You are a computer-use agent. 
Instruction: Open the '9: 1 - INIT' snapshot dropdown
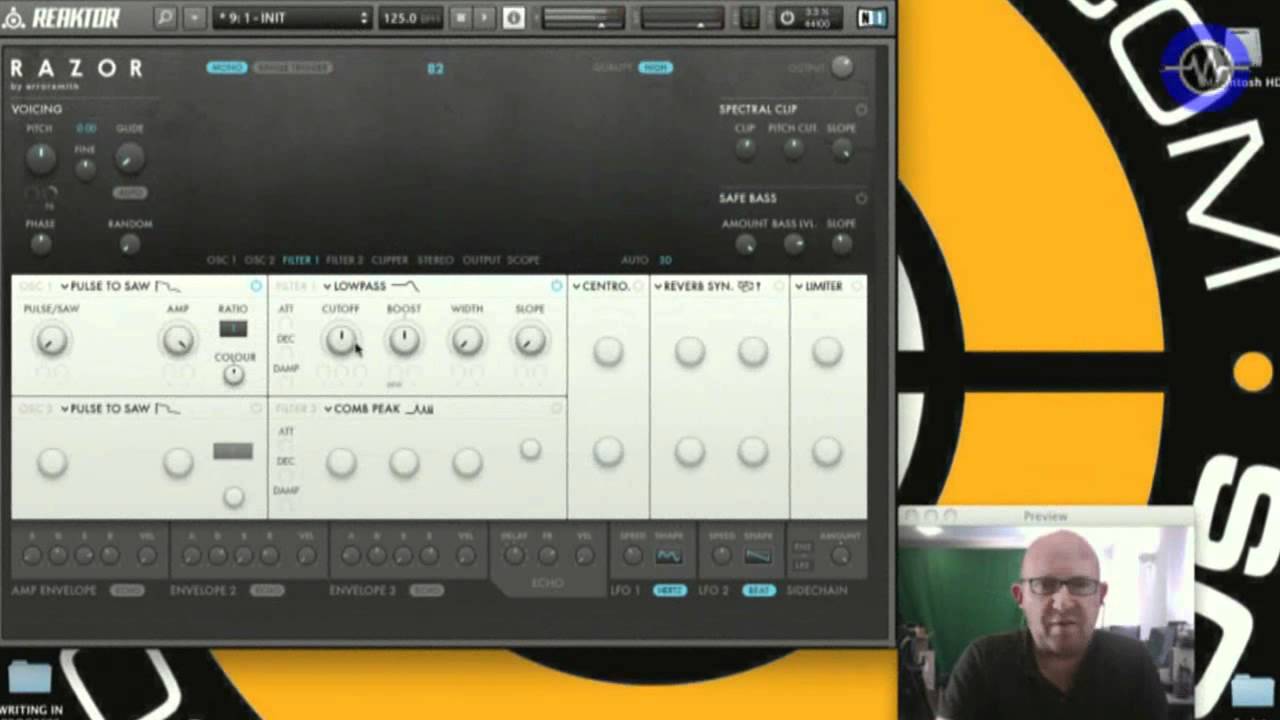tap(292, 18)
